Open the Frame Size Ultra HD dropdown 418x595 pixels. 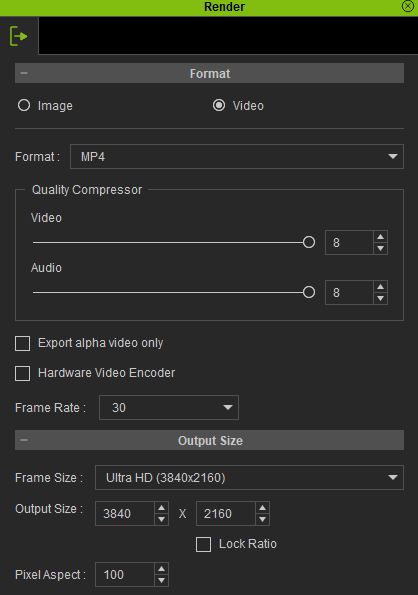pyautogui.click(x=249, y=477)
